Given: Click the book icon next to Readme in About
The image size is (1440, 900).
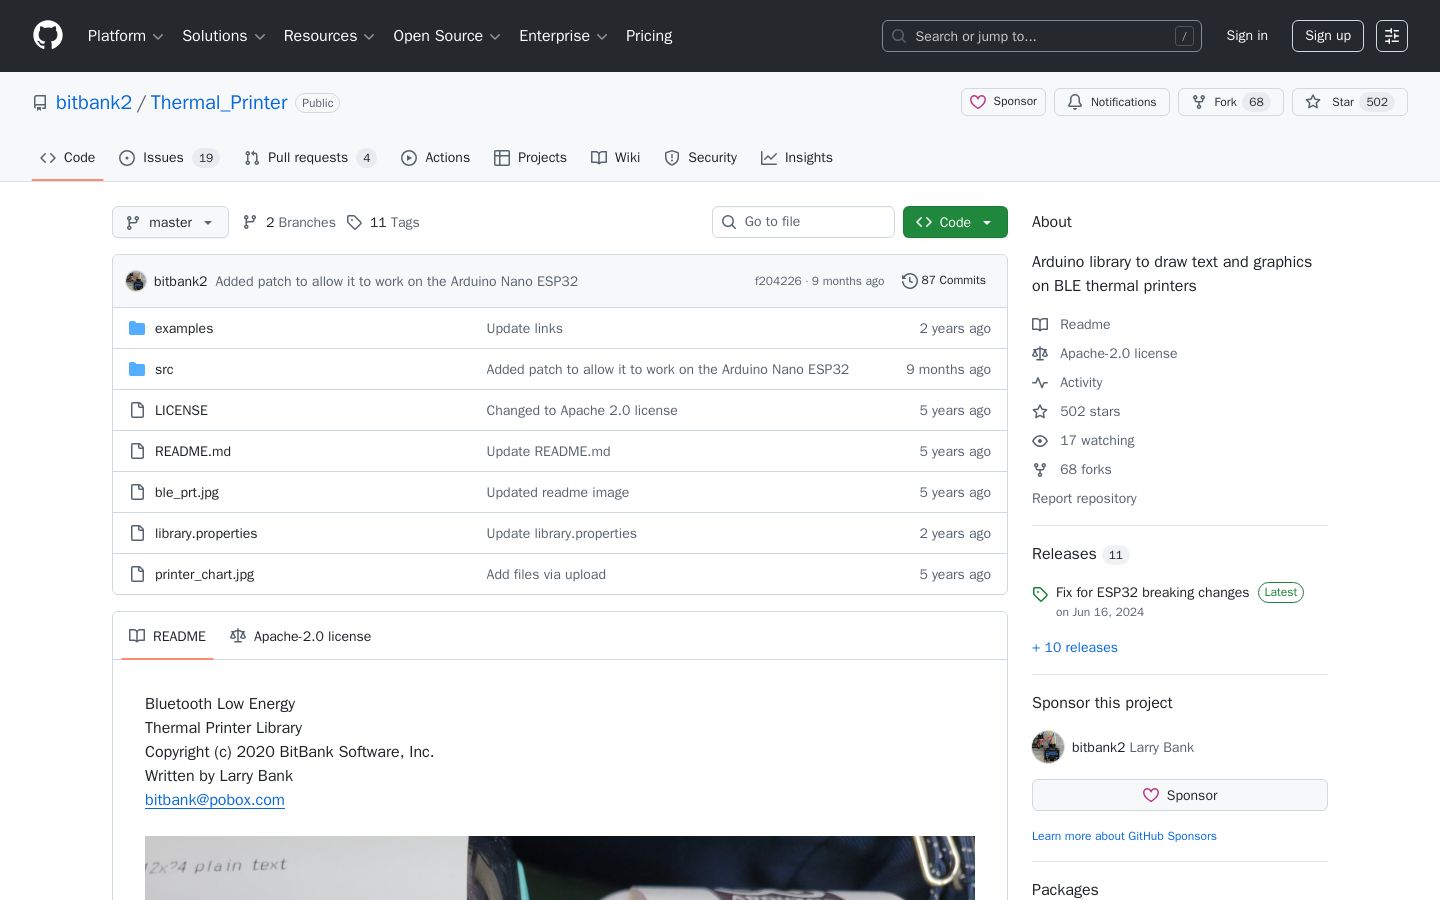Looking at the screenshot, I should (x=1040, y=324).
